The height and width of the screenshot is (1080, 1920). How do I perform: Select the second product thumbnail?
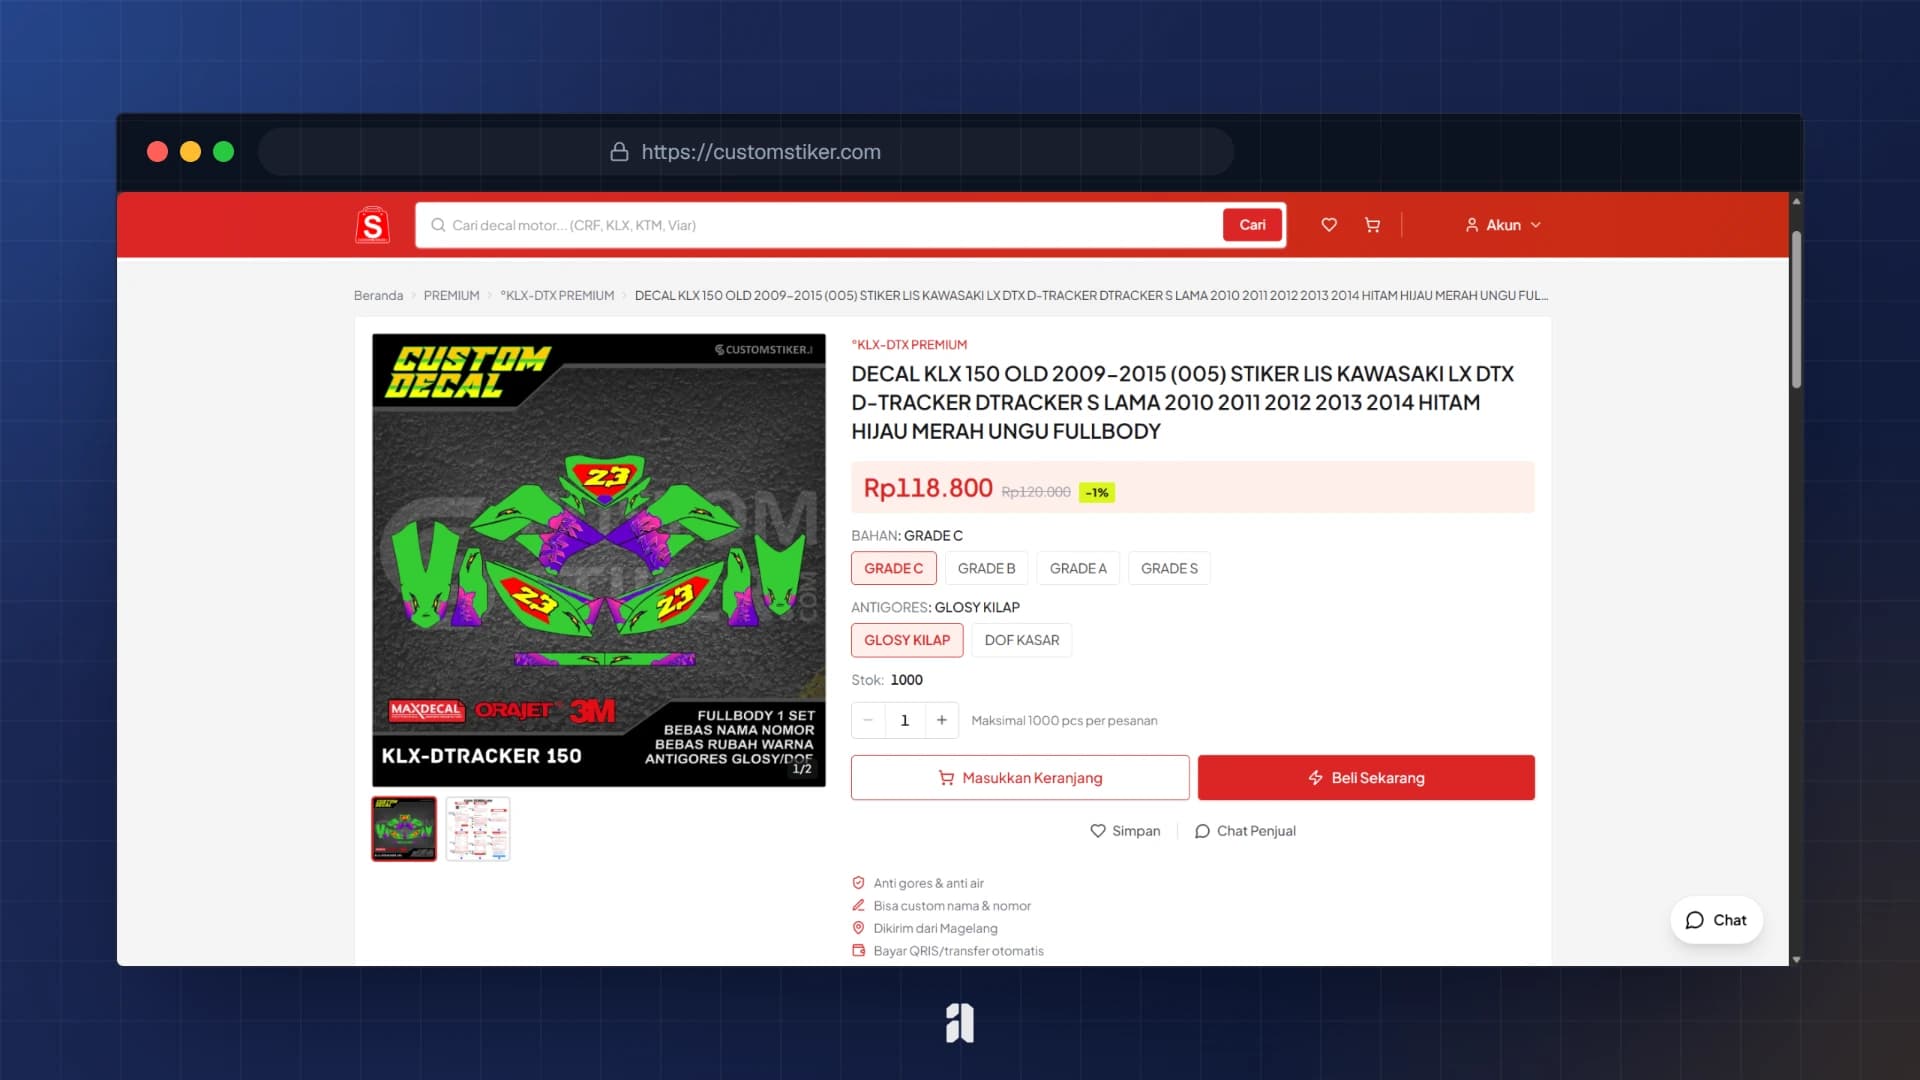(x=478, y=829)
